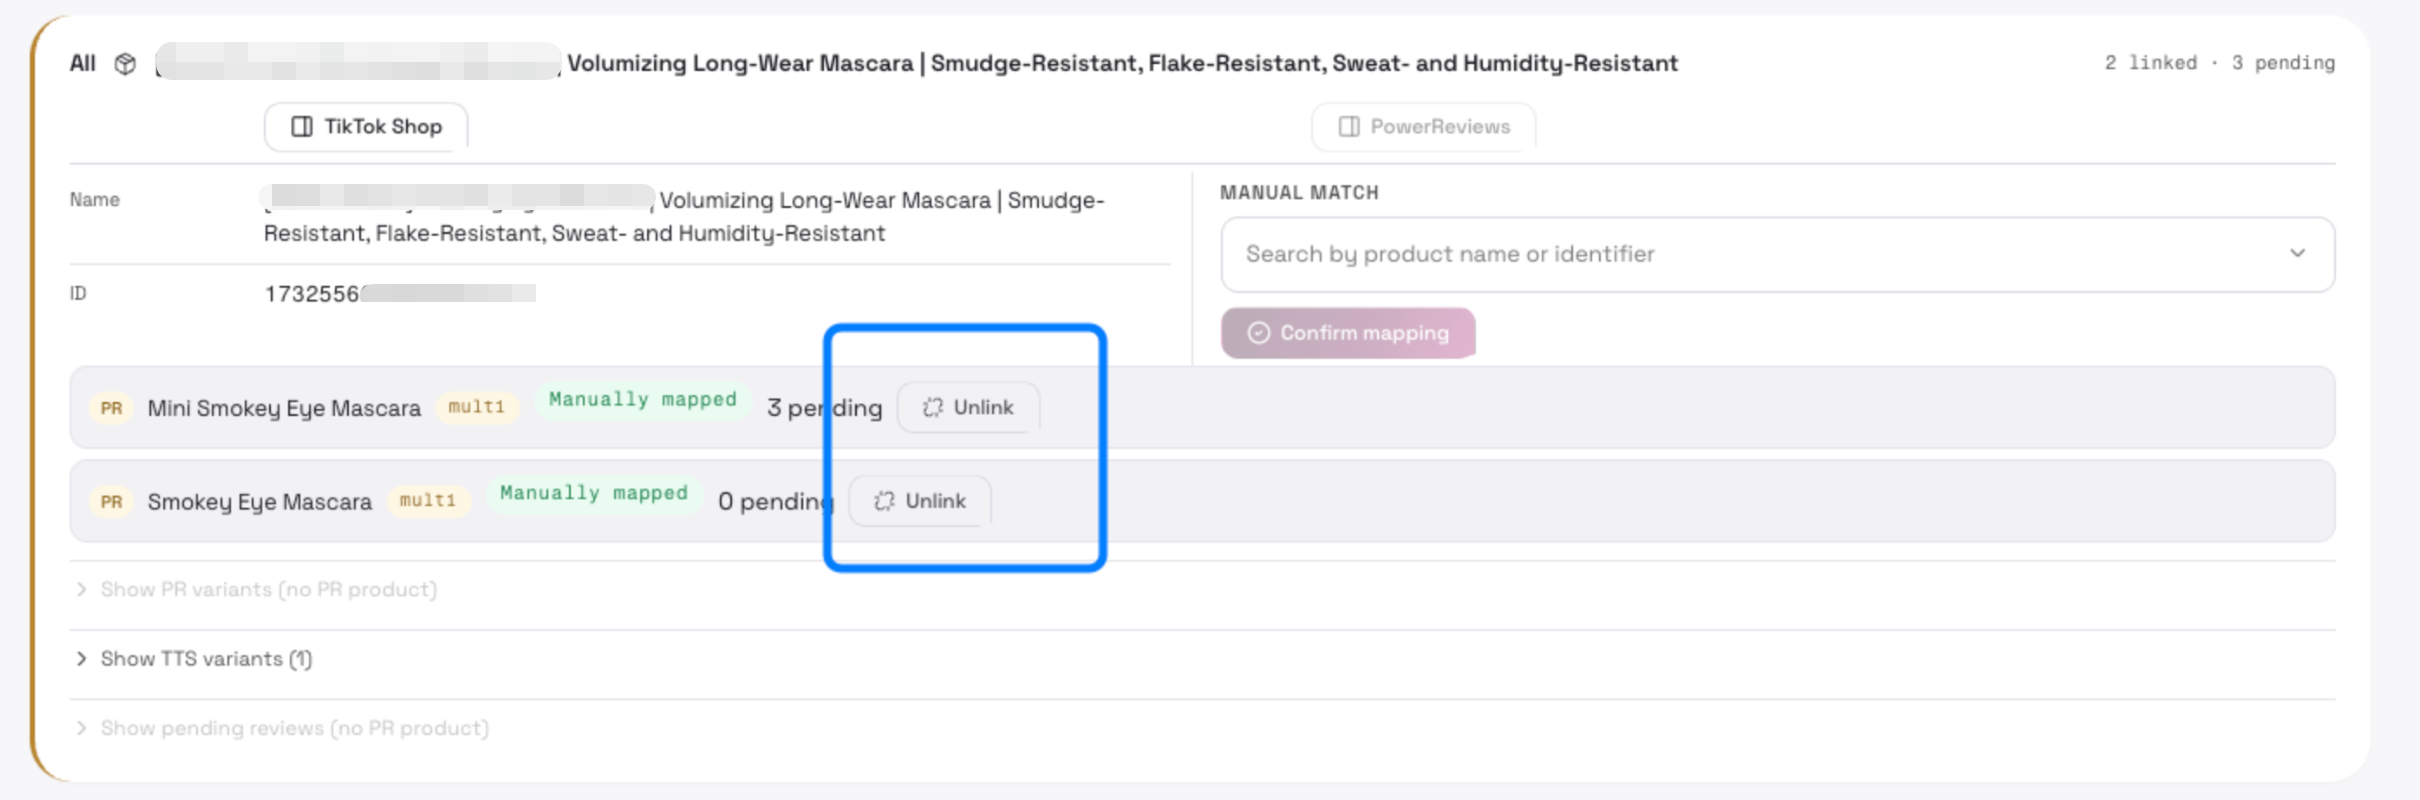
Task: Click the TikTok Shop panel icon
Action: tap(302, 127)
